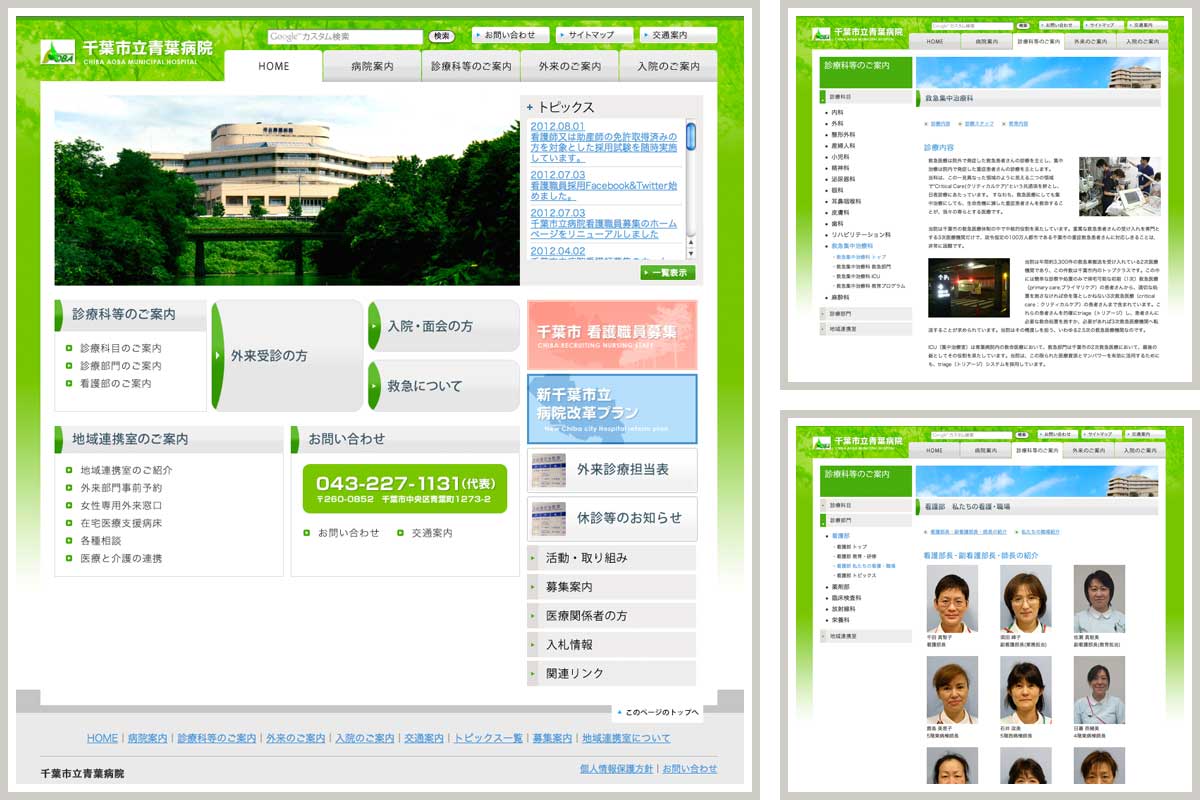Click the calendar icon on 休診等のお知らせ

548,518
